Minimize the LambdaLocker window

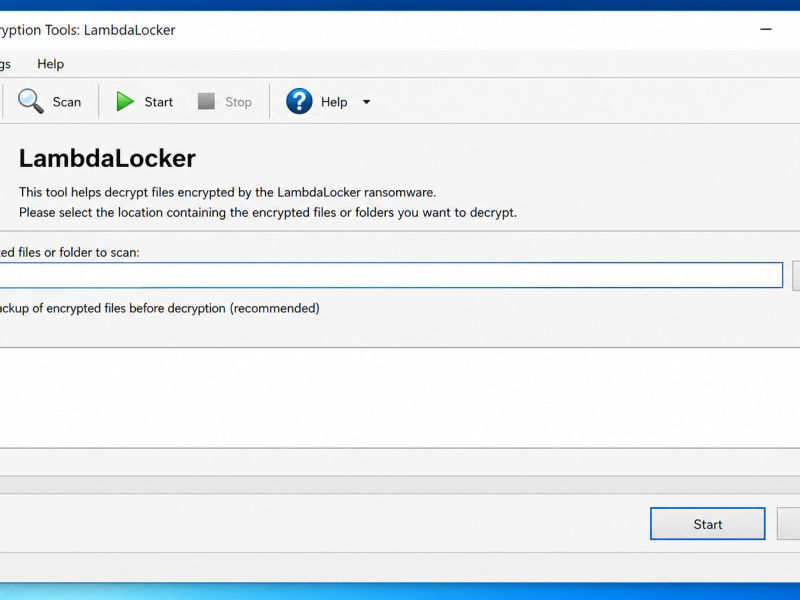(x=766, y=30)
